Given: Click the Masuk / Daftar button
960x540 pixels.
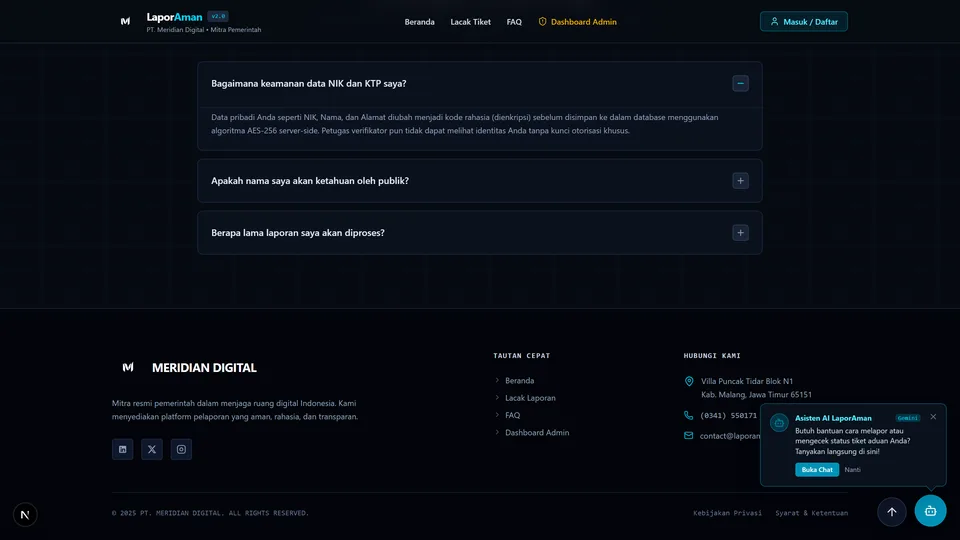Looking at the screenshot, I should point(804,21).
